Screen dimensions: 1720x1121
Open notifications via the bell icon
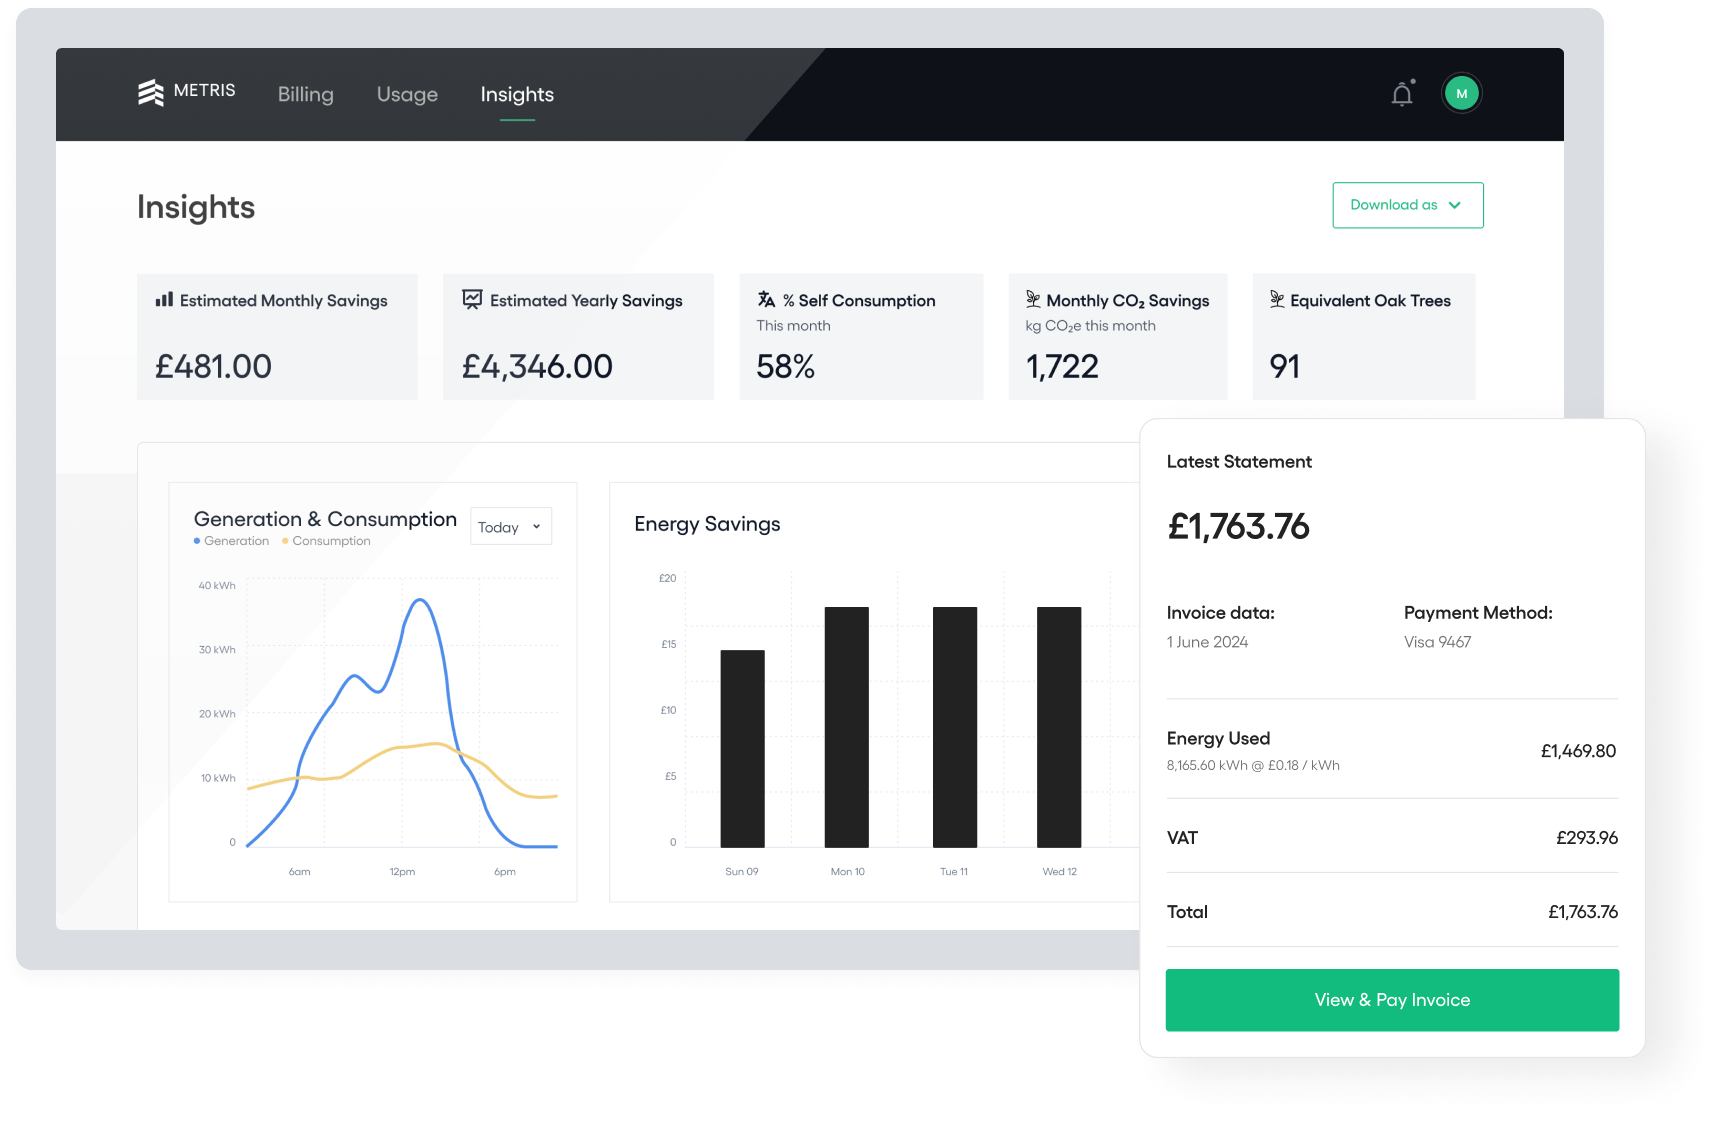click(x=1402, y=94)
